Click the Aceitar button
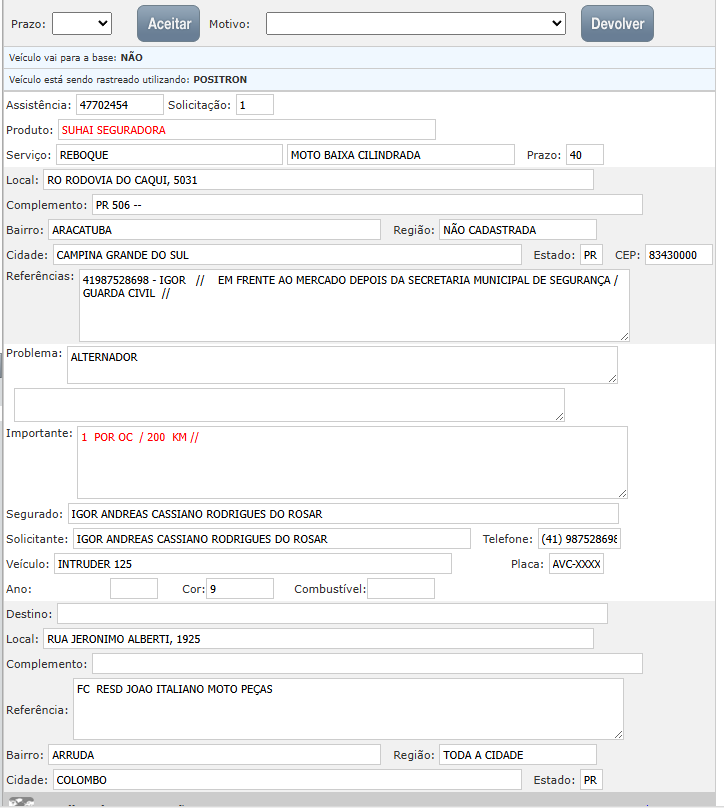Screen dimensions: 724x808 point(168,23)
